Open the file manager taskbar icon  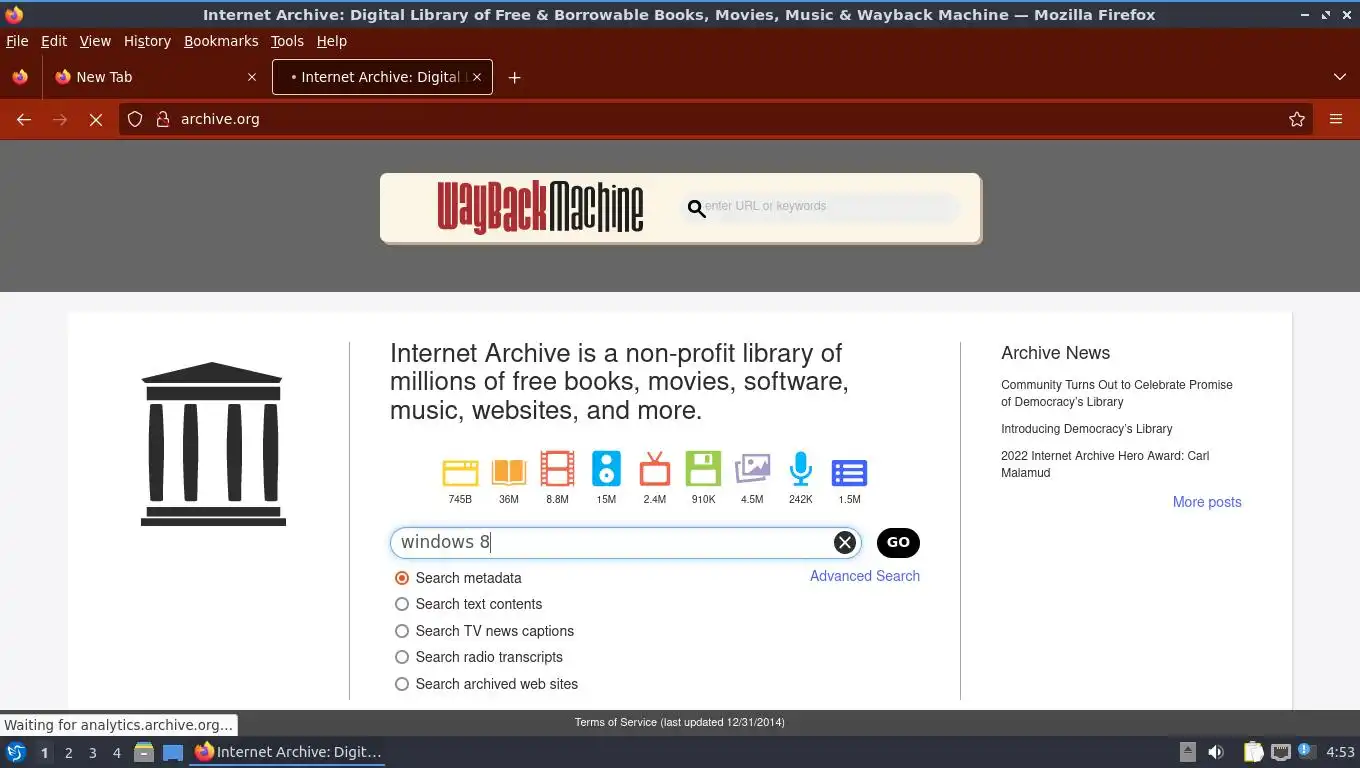pos(144,752)
